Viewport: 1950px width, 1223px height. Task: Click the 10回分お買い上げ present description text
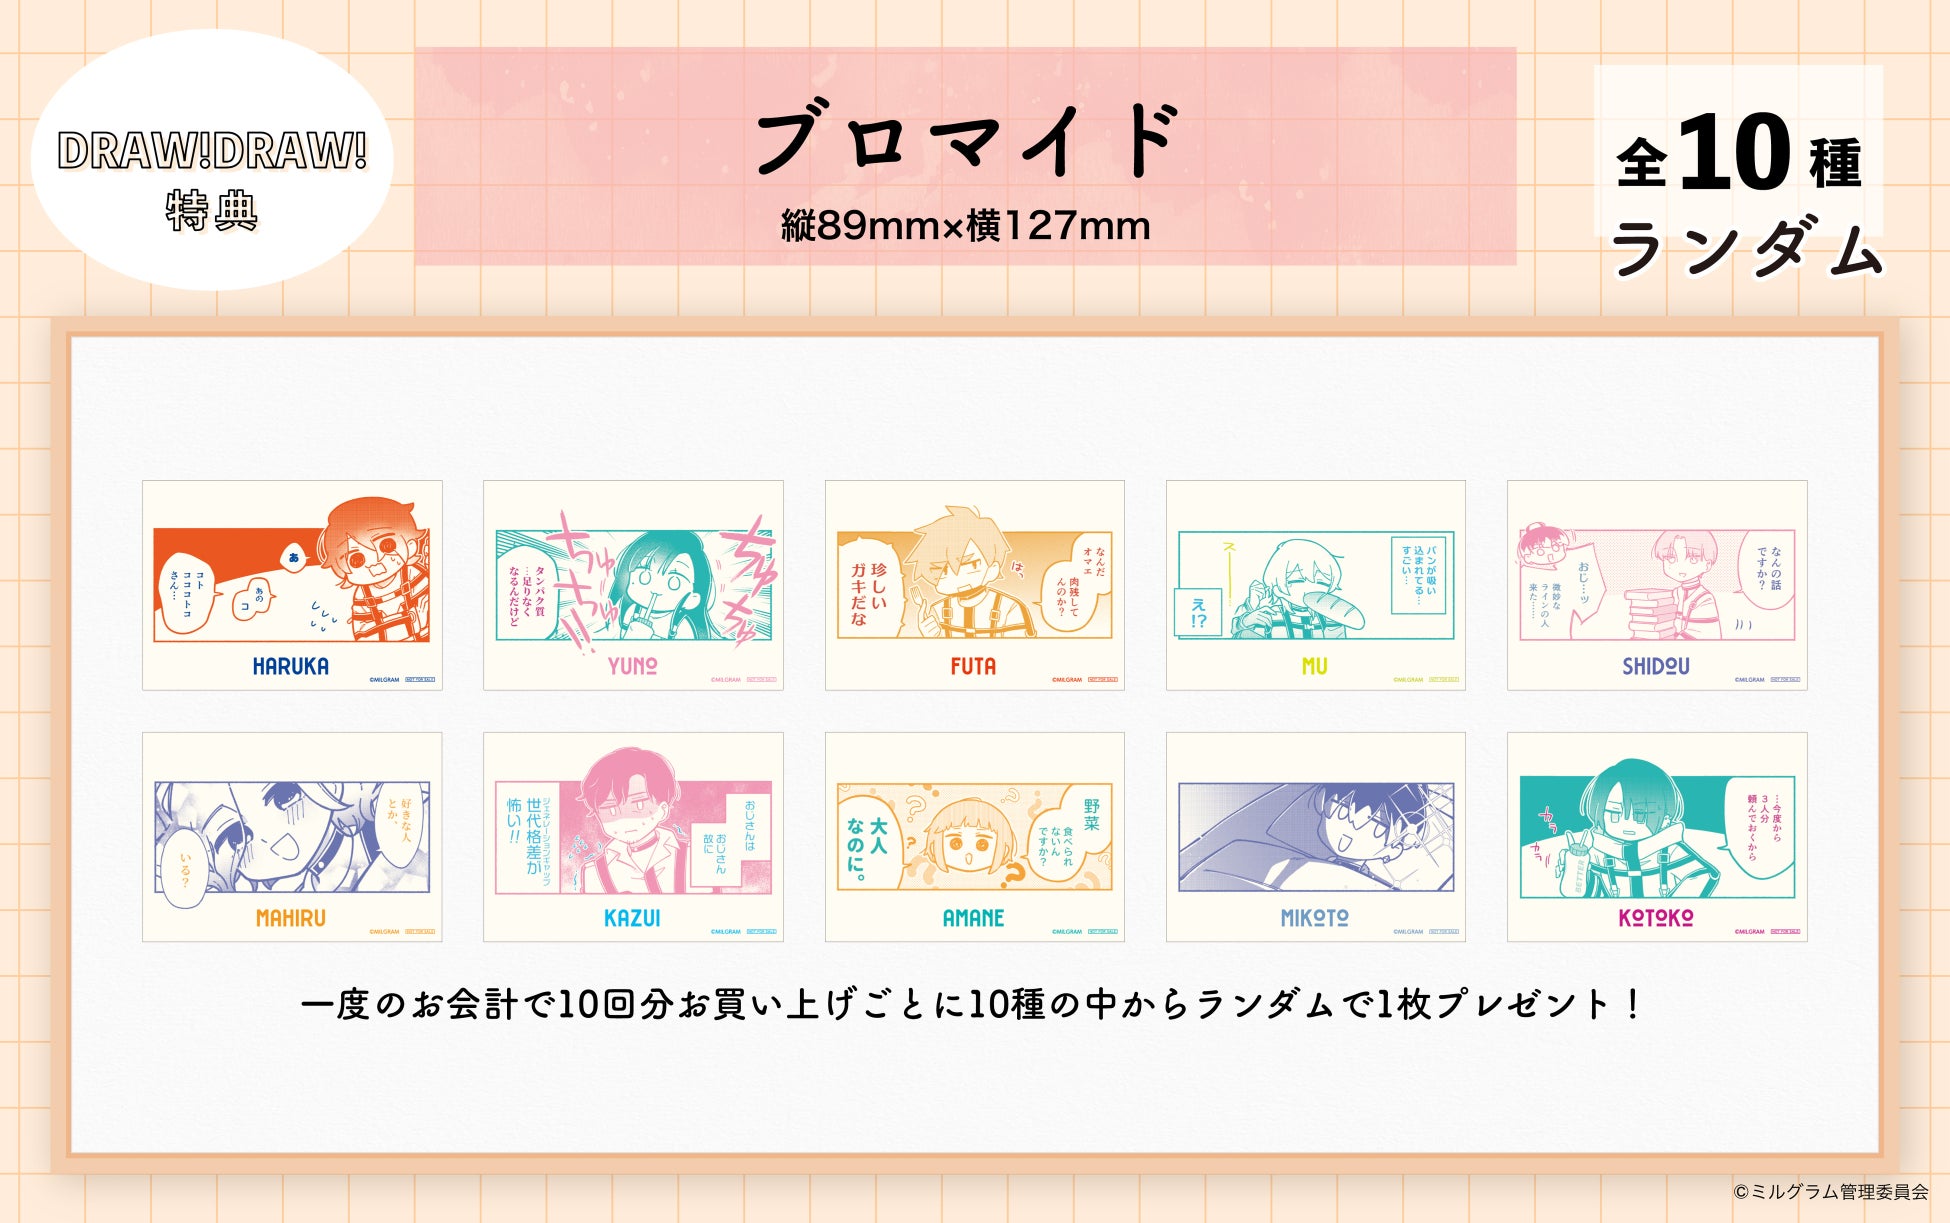click(970, 1003)
